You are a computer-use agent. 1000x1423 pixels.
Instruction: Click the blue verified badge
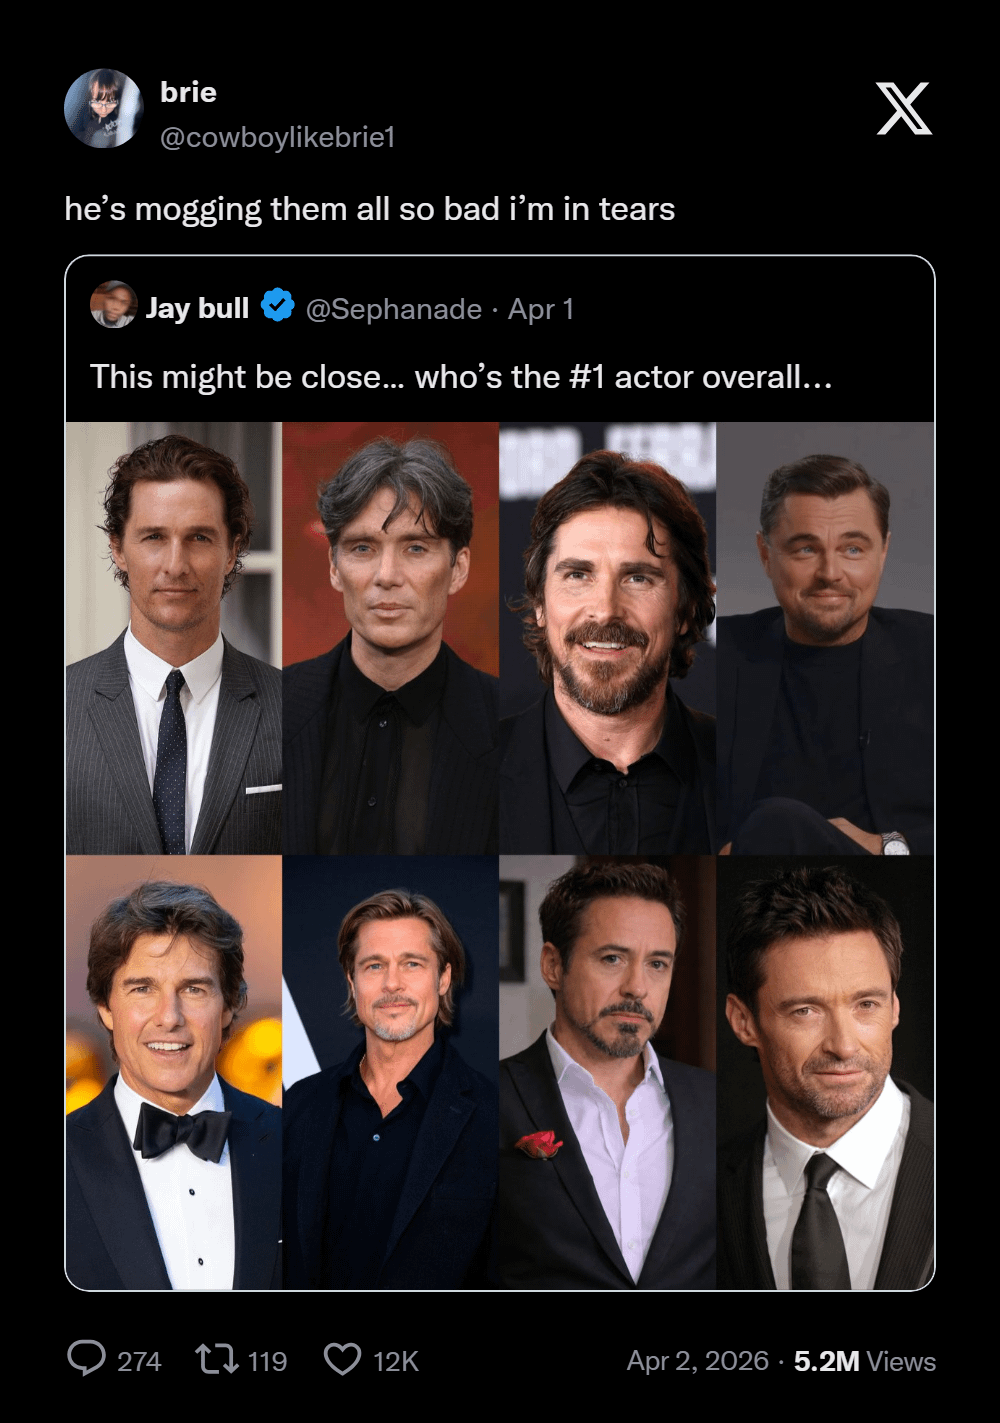tap(278, 305)
